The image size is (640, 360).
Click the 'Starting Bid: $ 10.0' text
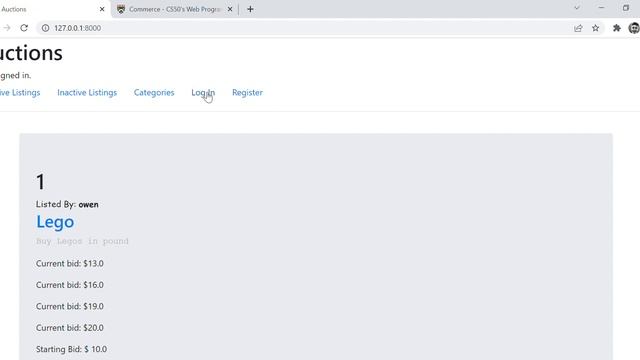[71, 349]
